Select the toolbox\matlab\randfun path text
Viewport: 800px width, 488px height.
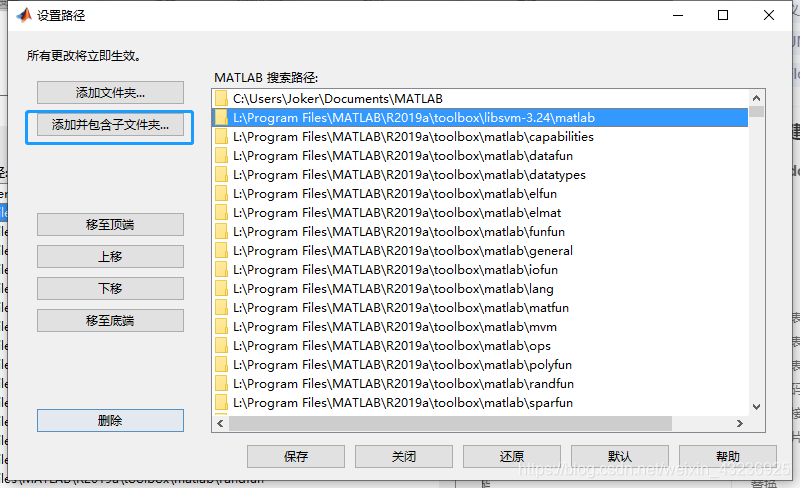click(404, 384)
